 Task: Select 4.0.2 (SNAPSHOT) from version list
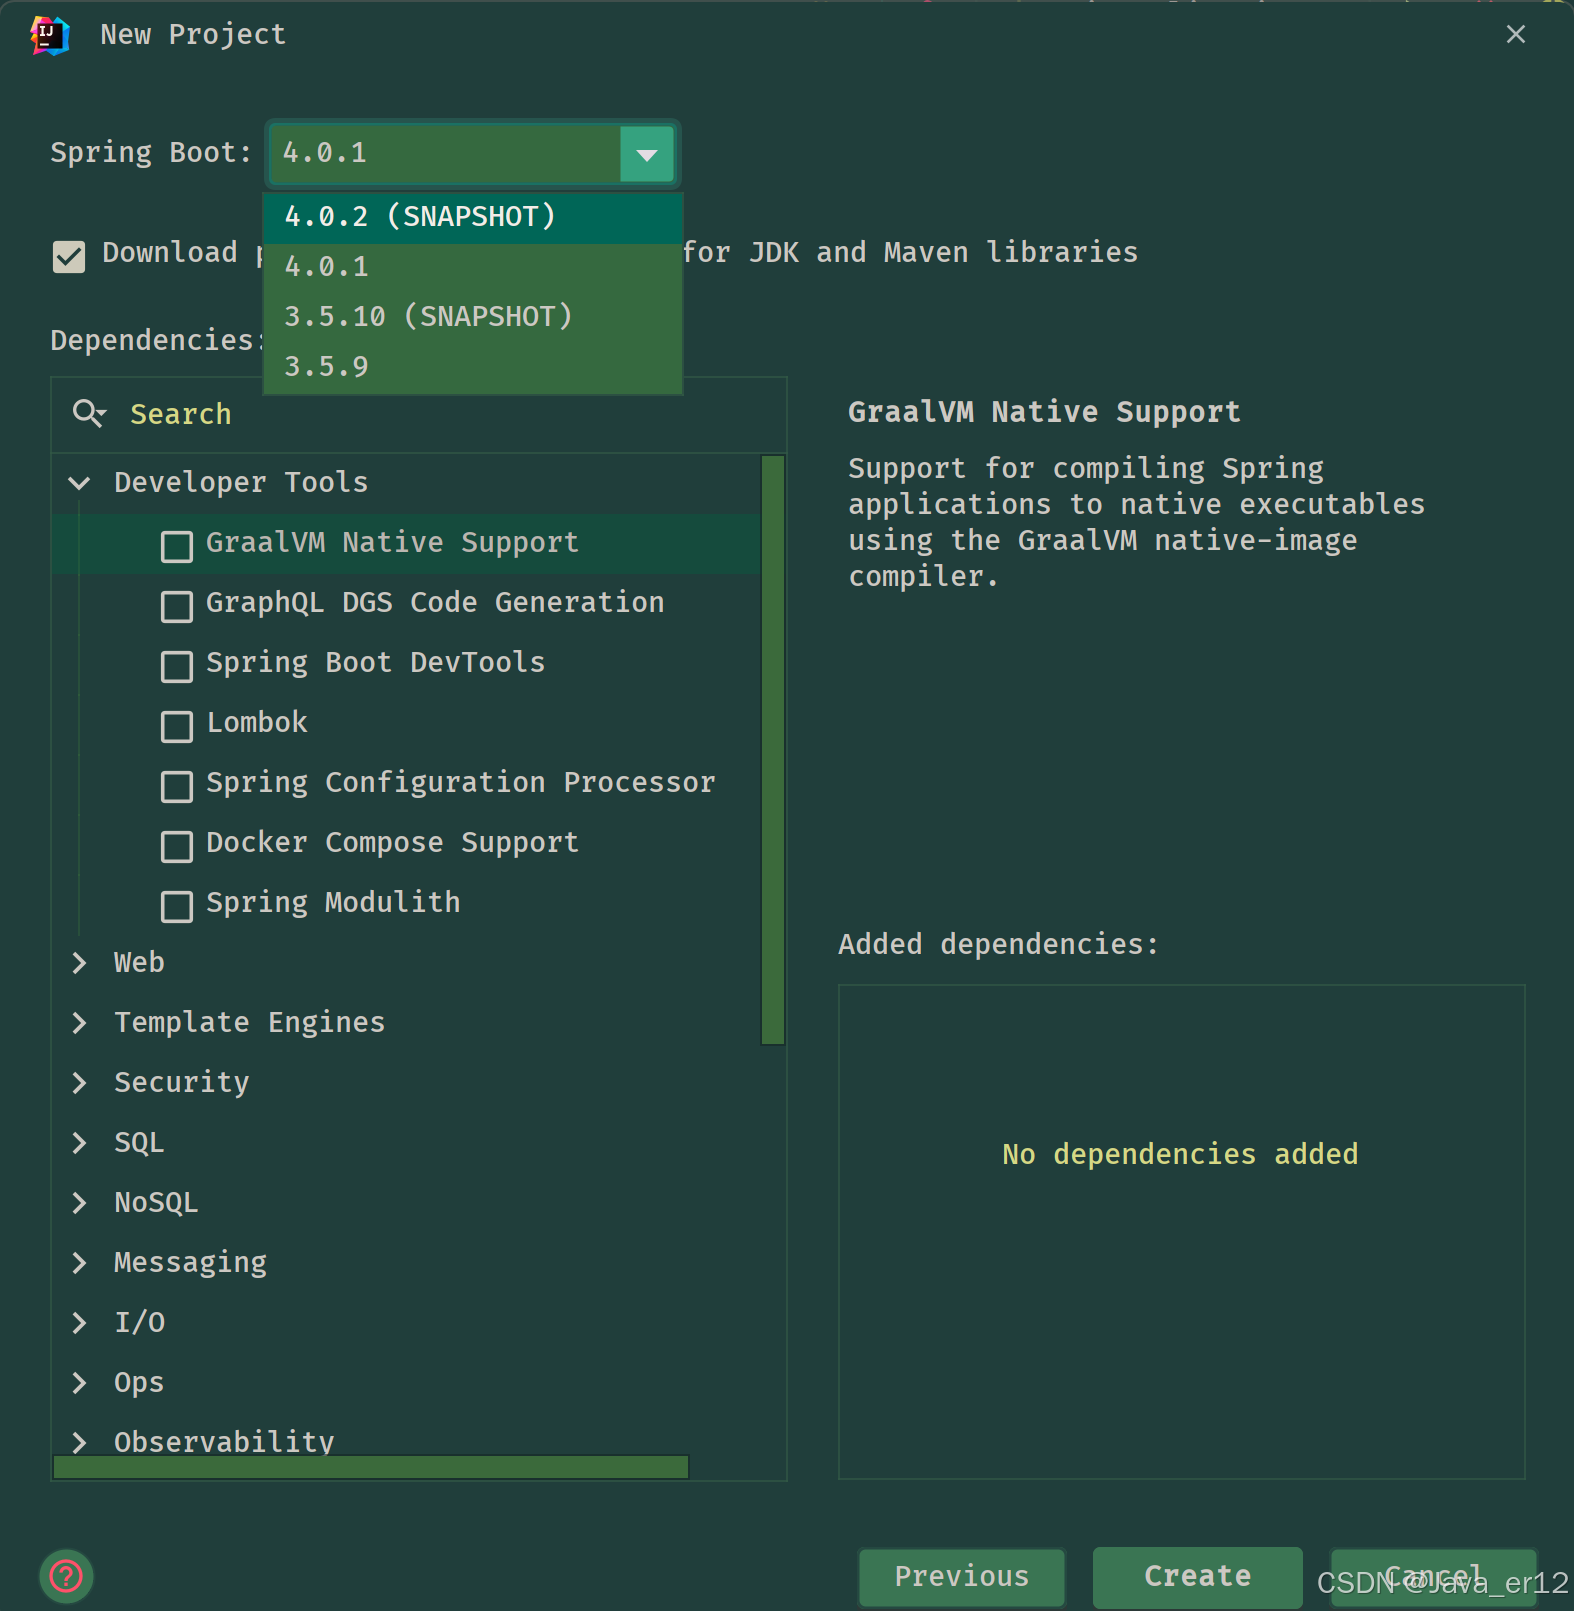420,217
